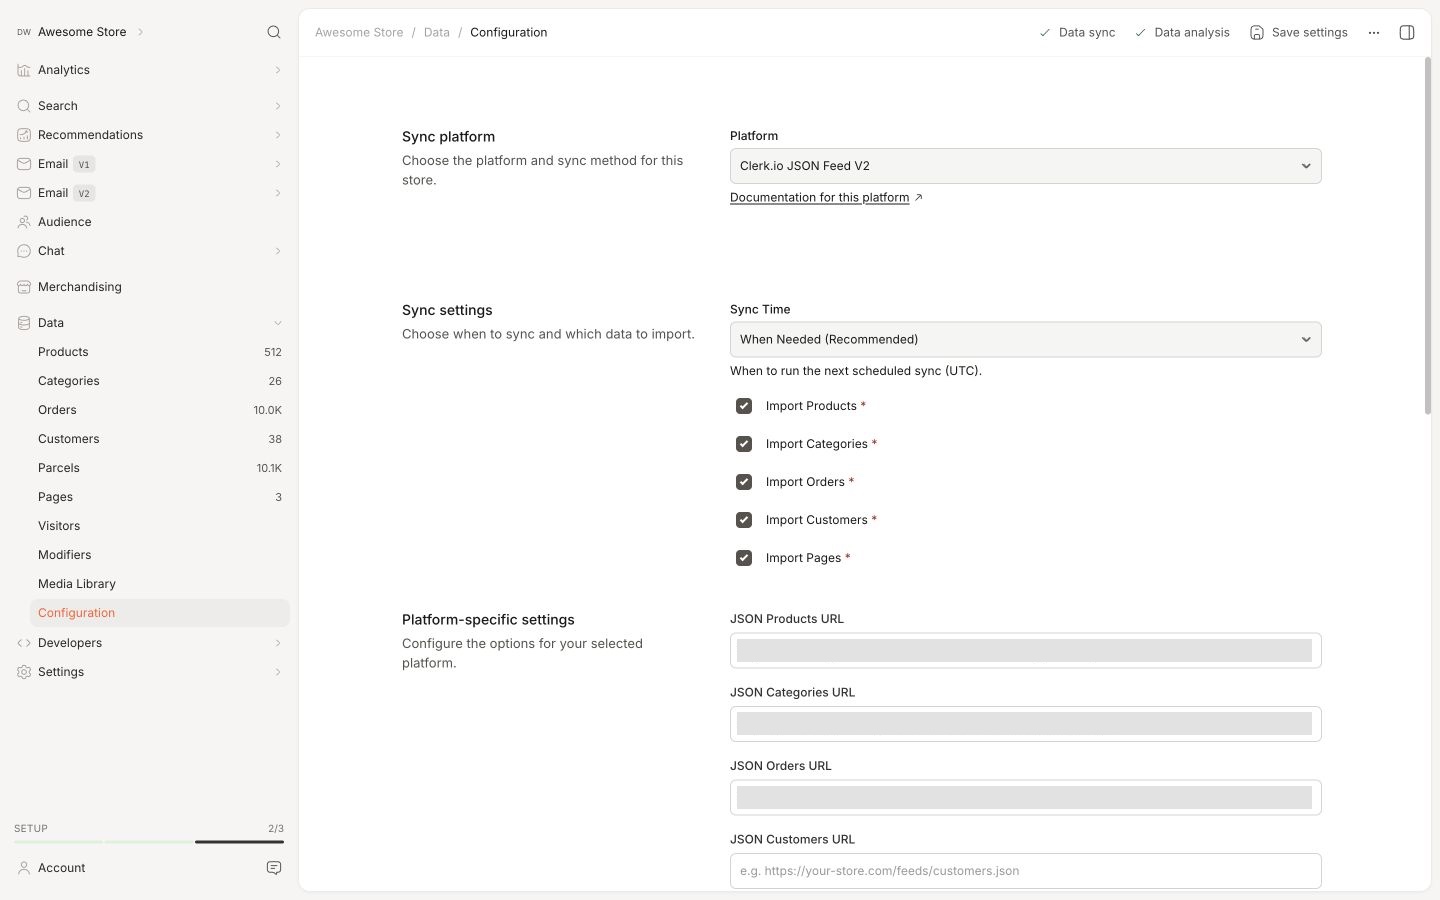
Task: Click the Chat bubble icon in sidebar
Action: (24, 251)
